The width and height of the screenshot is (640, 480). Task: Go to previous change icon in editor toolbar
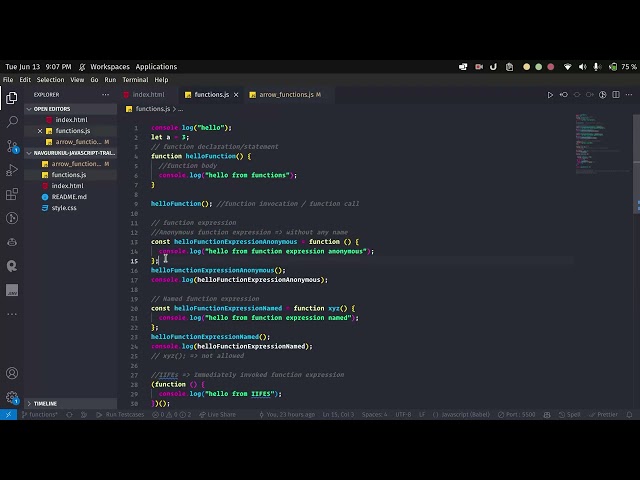pos(564,95)
